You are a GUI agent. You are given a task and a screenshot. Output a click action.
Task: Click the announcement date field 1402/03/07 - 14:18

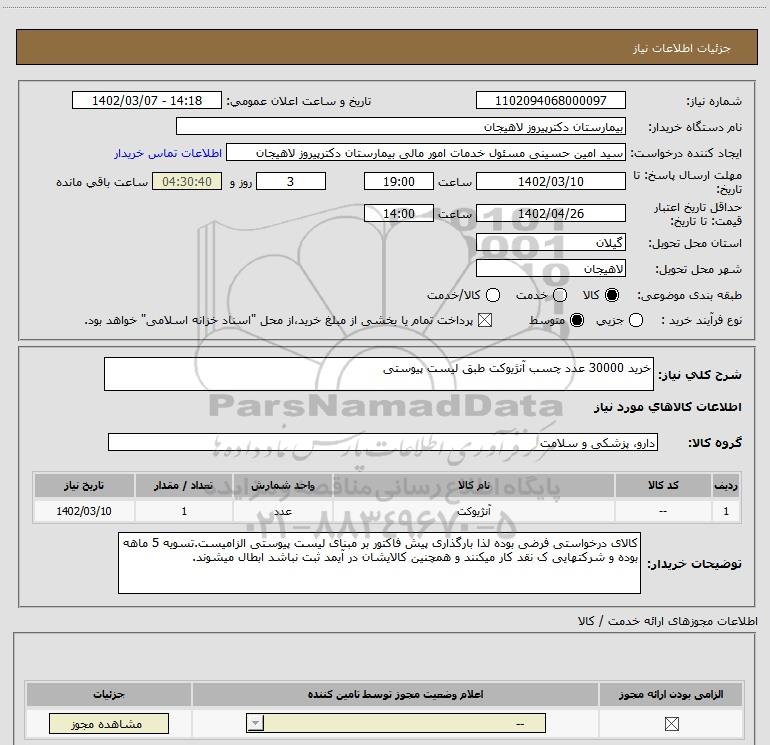147,100
